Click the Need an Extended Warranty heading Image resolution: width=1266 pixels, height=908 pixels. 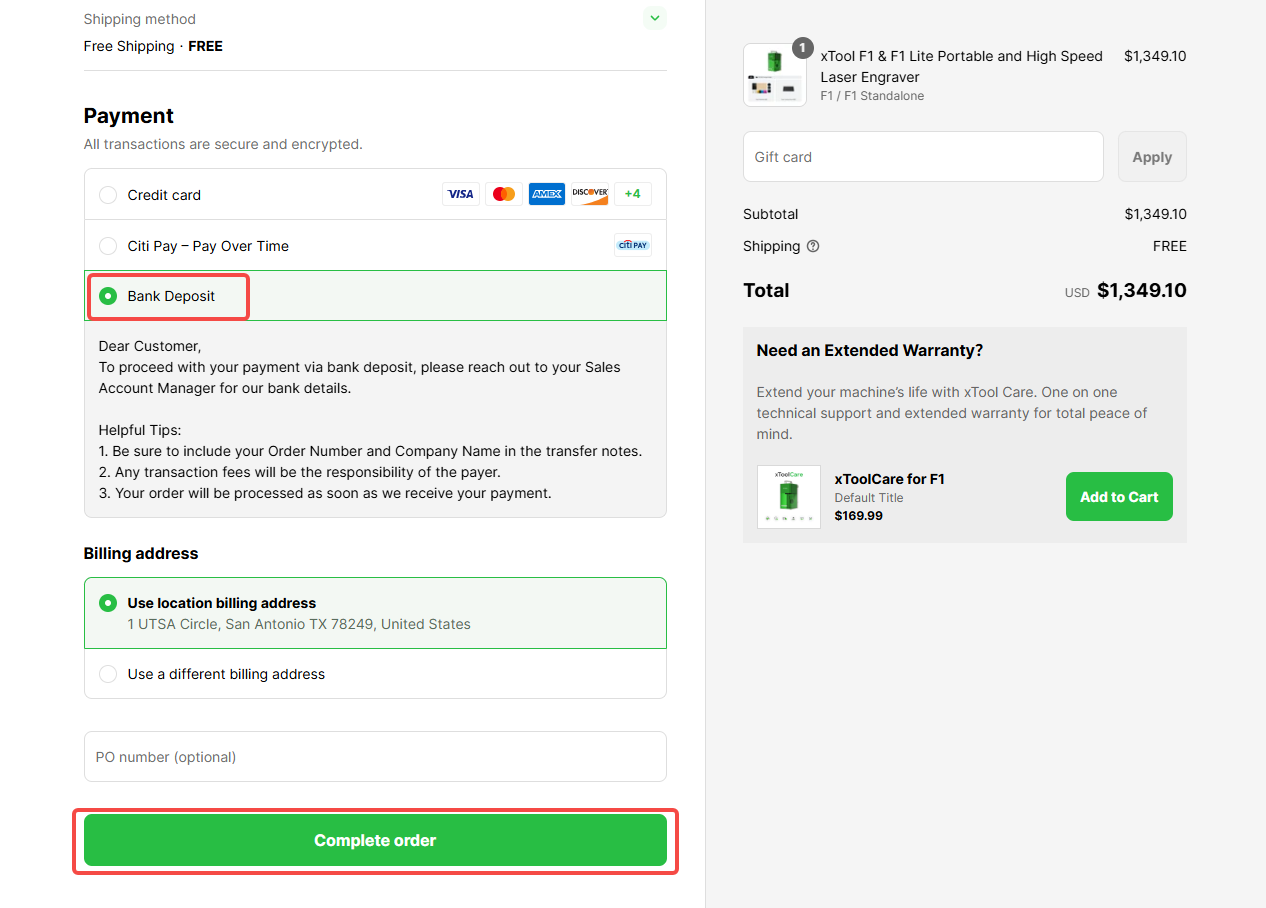[x=870, y=350]
